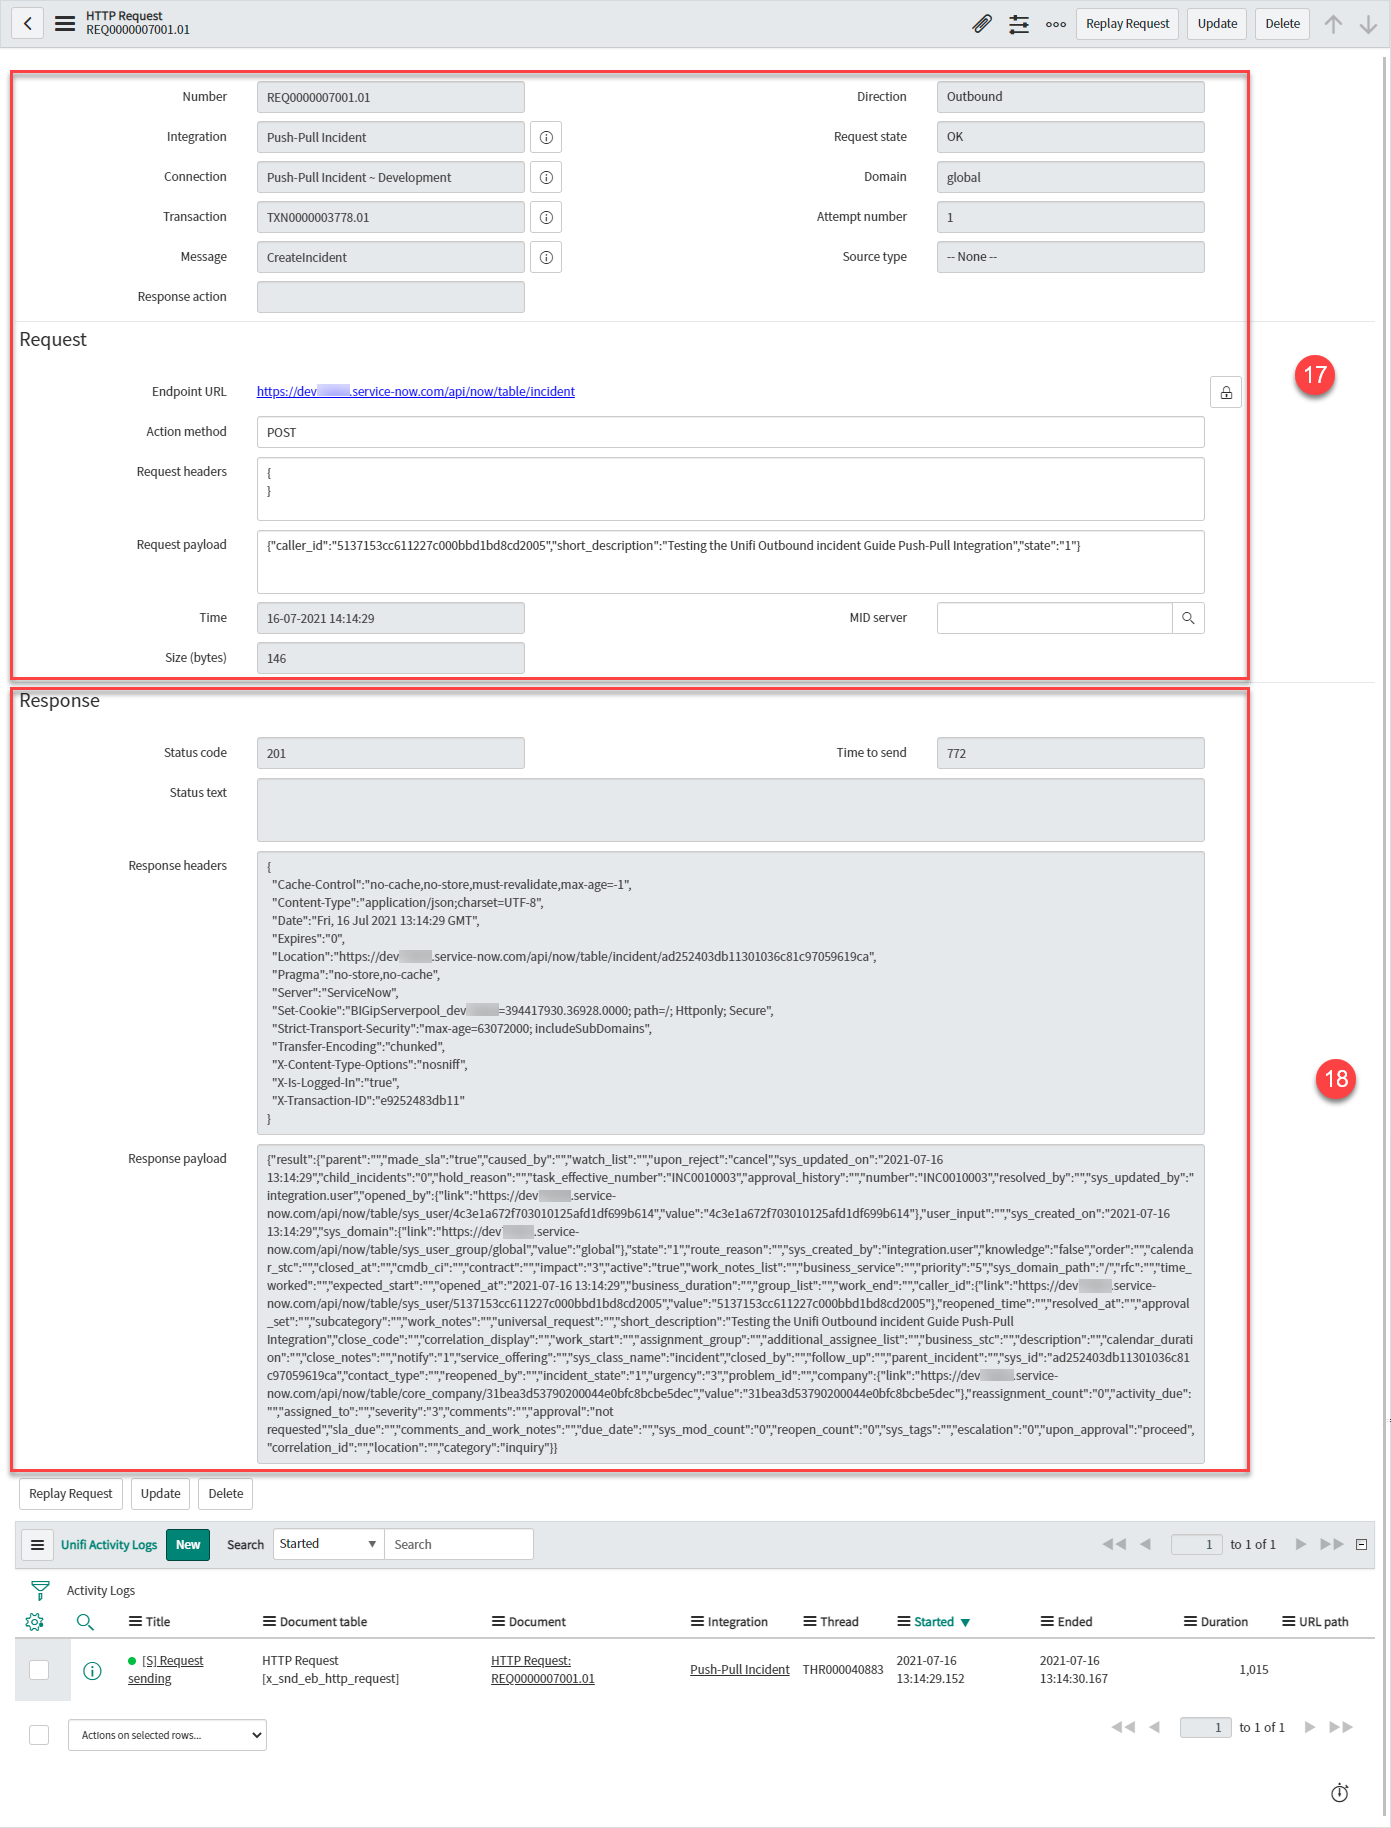Open the personalize form sliders icon

[x=1019, y=24]
